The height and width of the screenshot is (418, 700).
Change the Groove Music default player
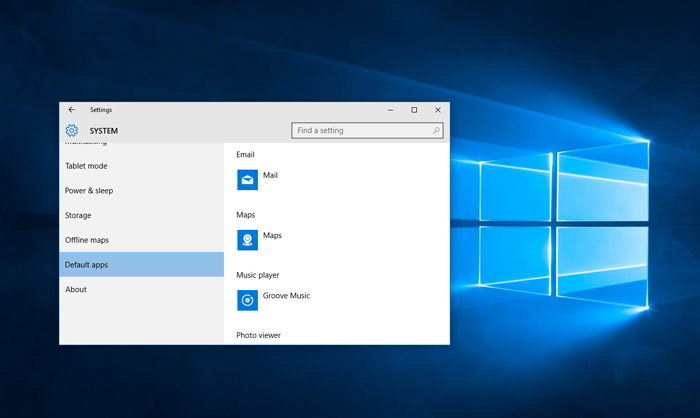tap(286, 296)
